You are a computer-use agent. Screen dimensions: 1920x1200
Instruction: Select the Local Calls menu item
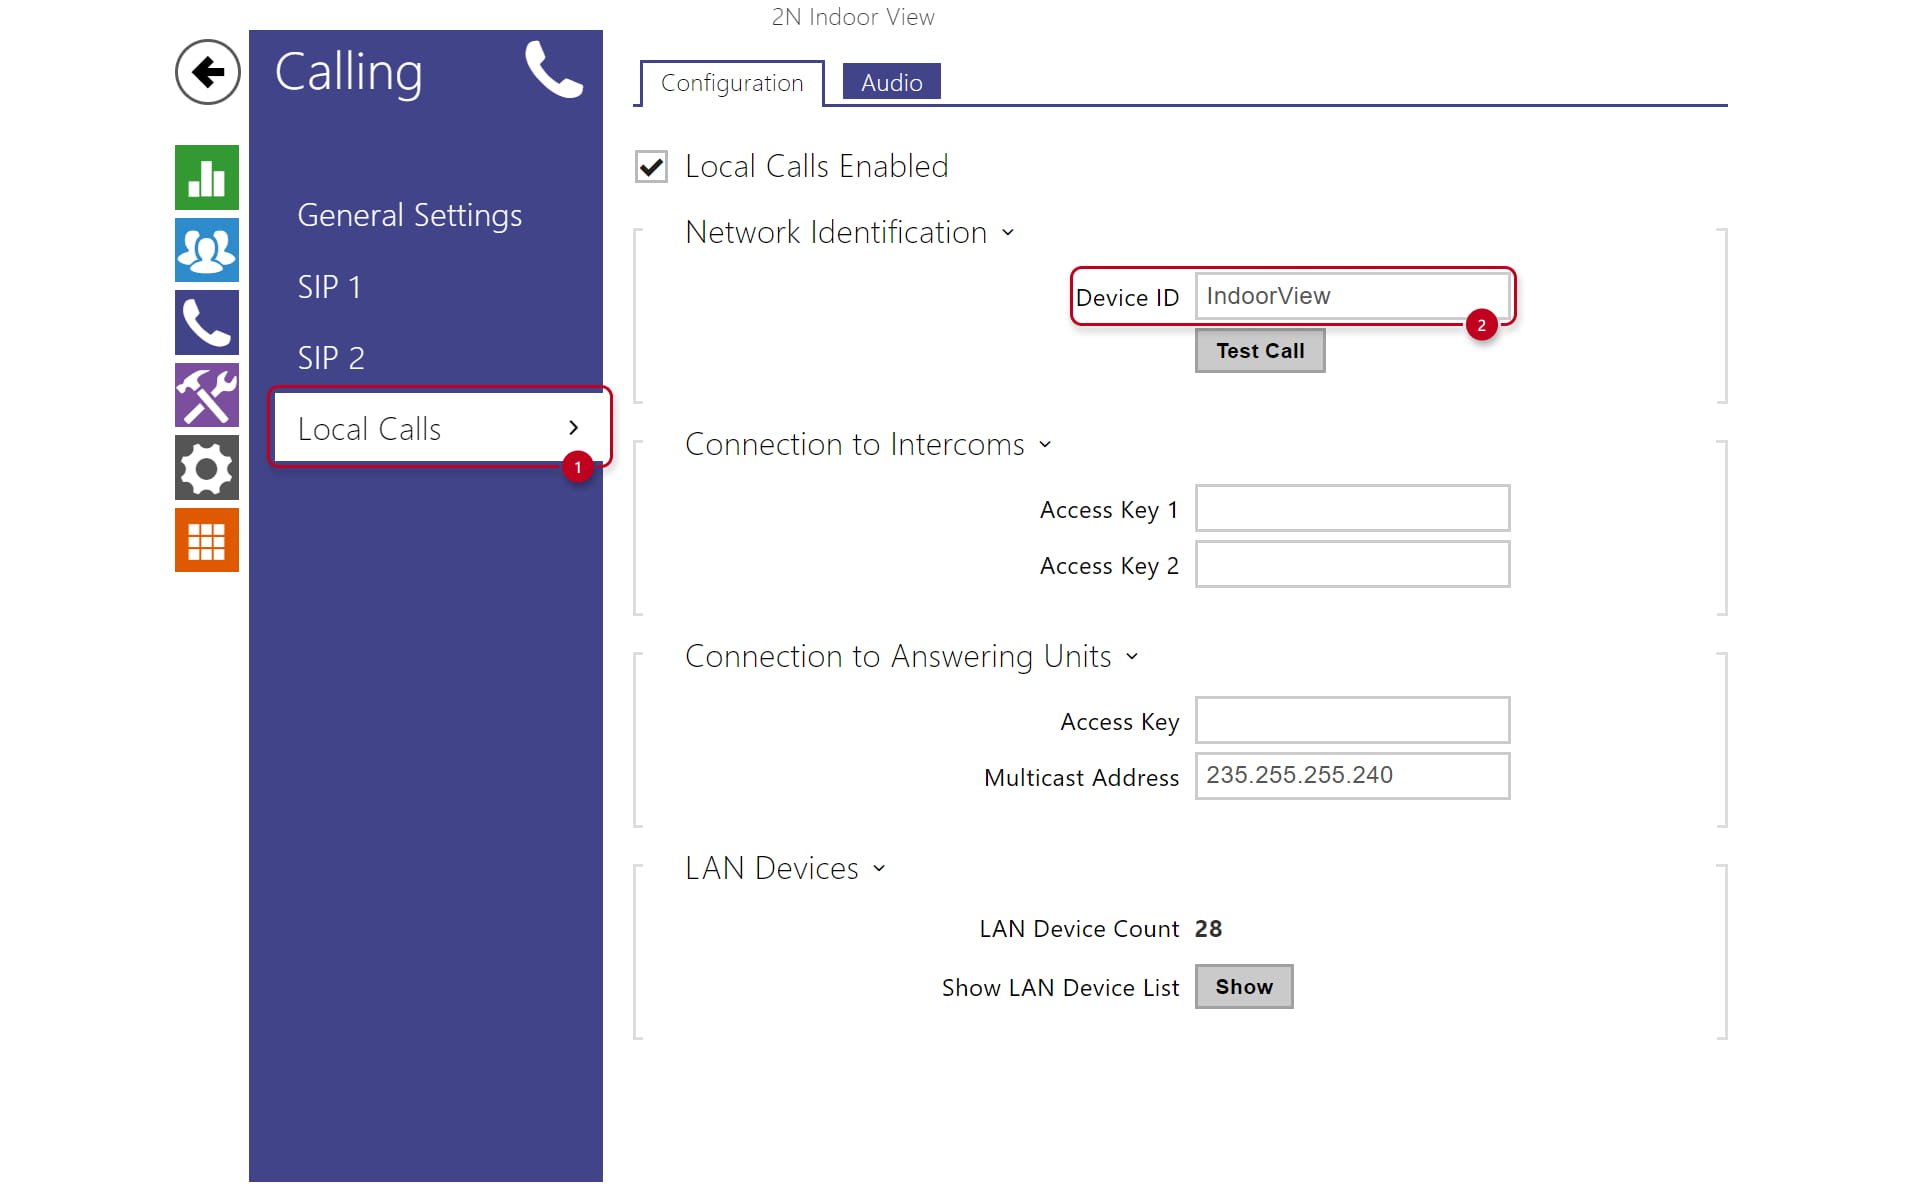tap(438, 428)
